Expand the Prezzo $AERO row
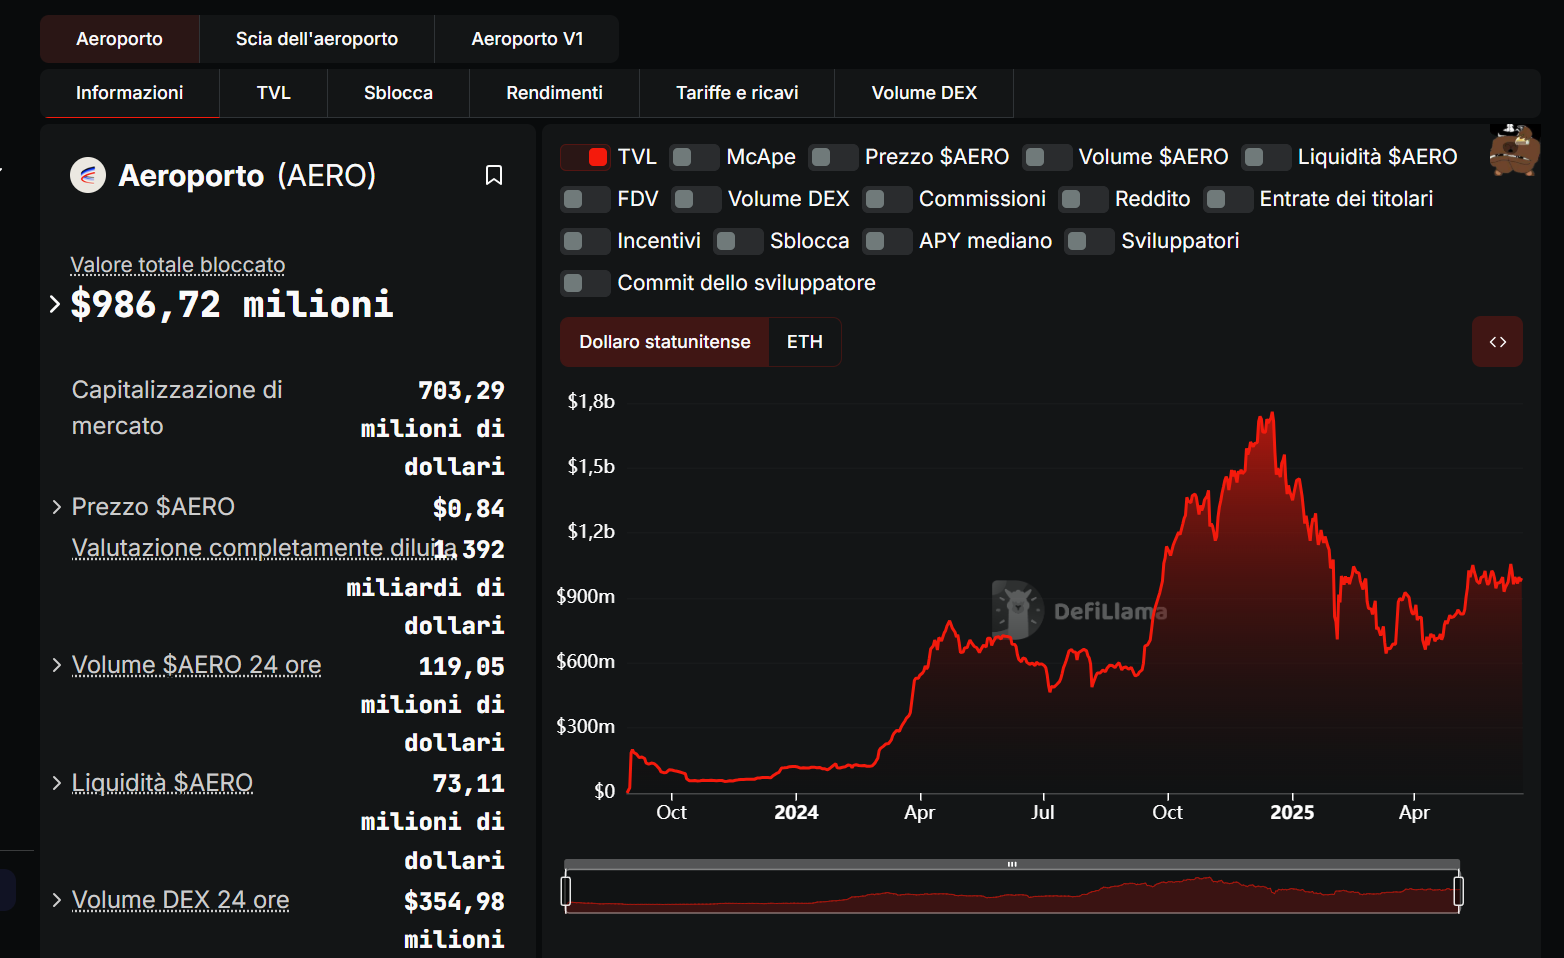The image size is (1564, 958). click(57, 507)
